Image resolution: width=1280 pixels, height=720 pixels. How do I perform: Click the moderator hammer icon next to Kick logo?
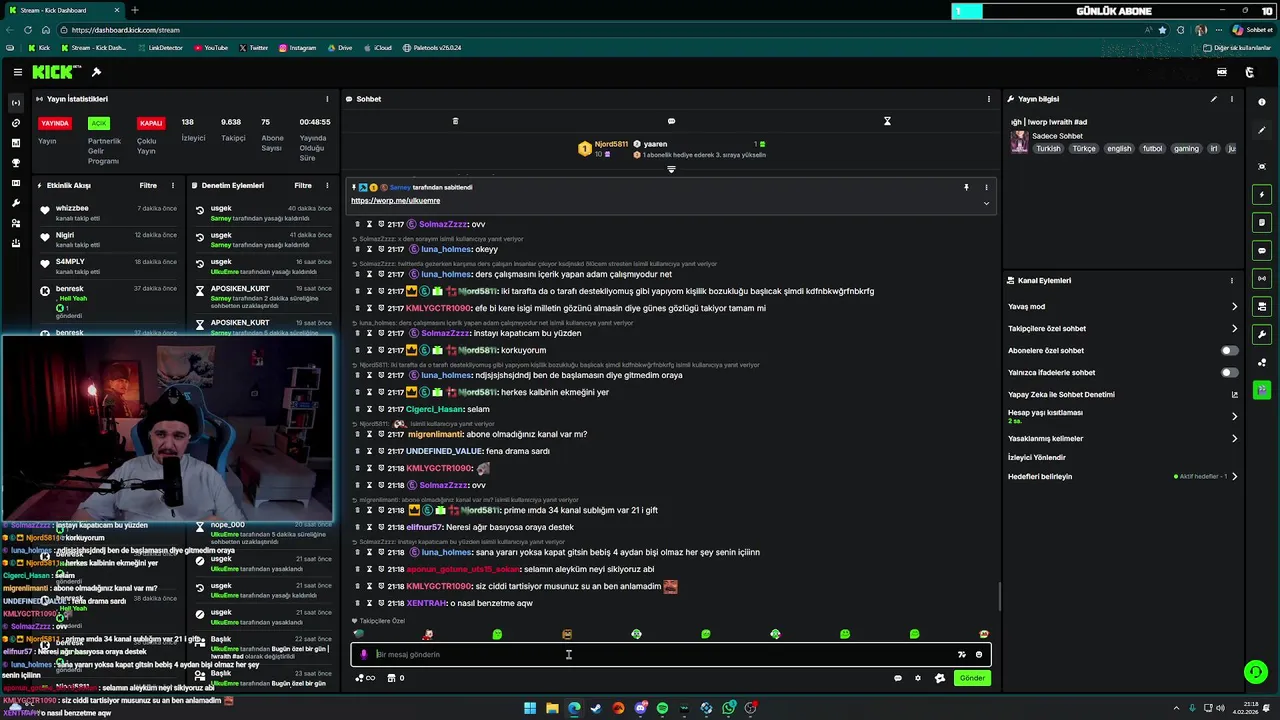96,72
